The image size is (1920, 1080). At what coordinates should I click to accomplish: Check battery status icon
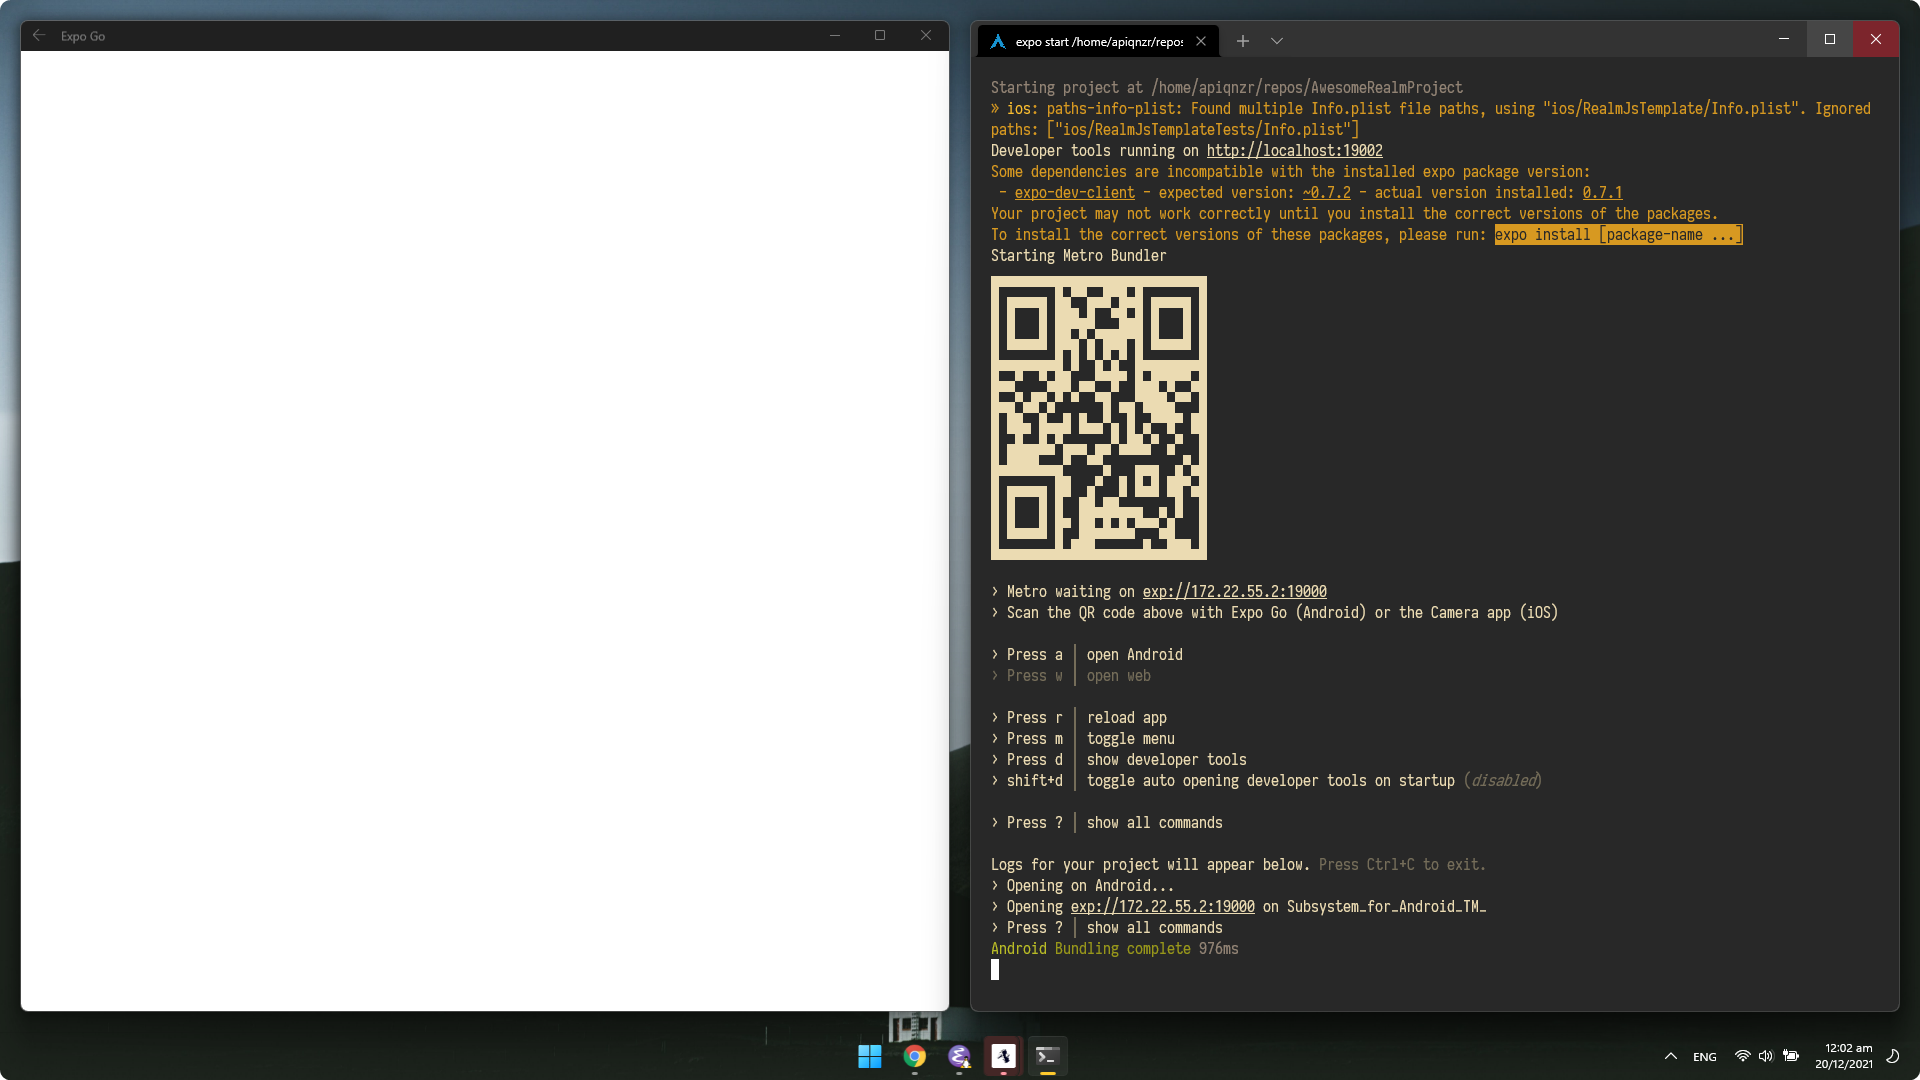(x=1791, y=1056)
